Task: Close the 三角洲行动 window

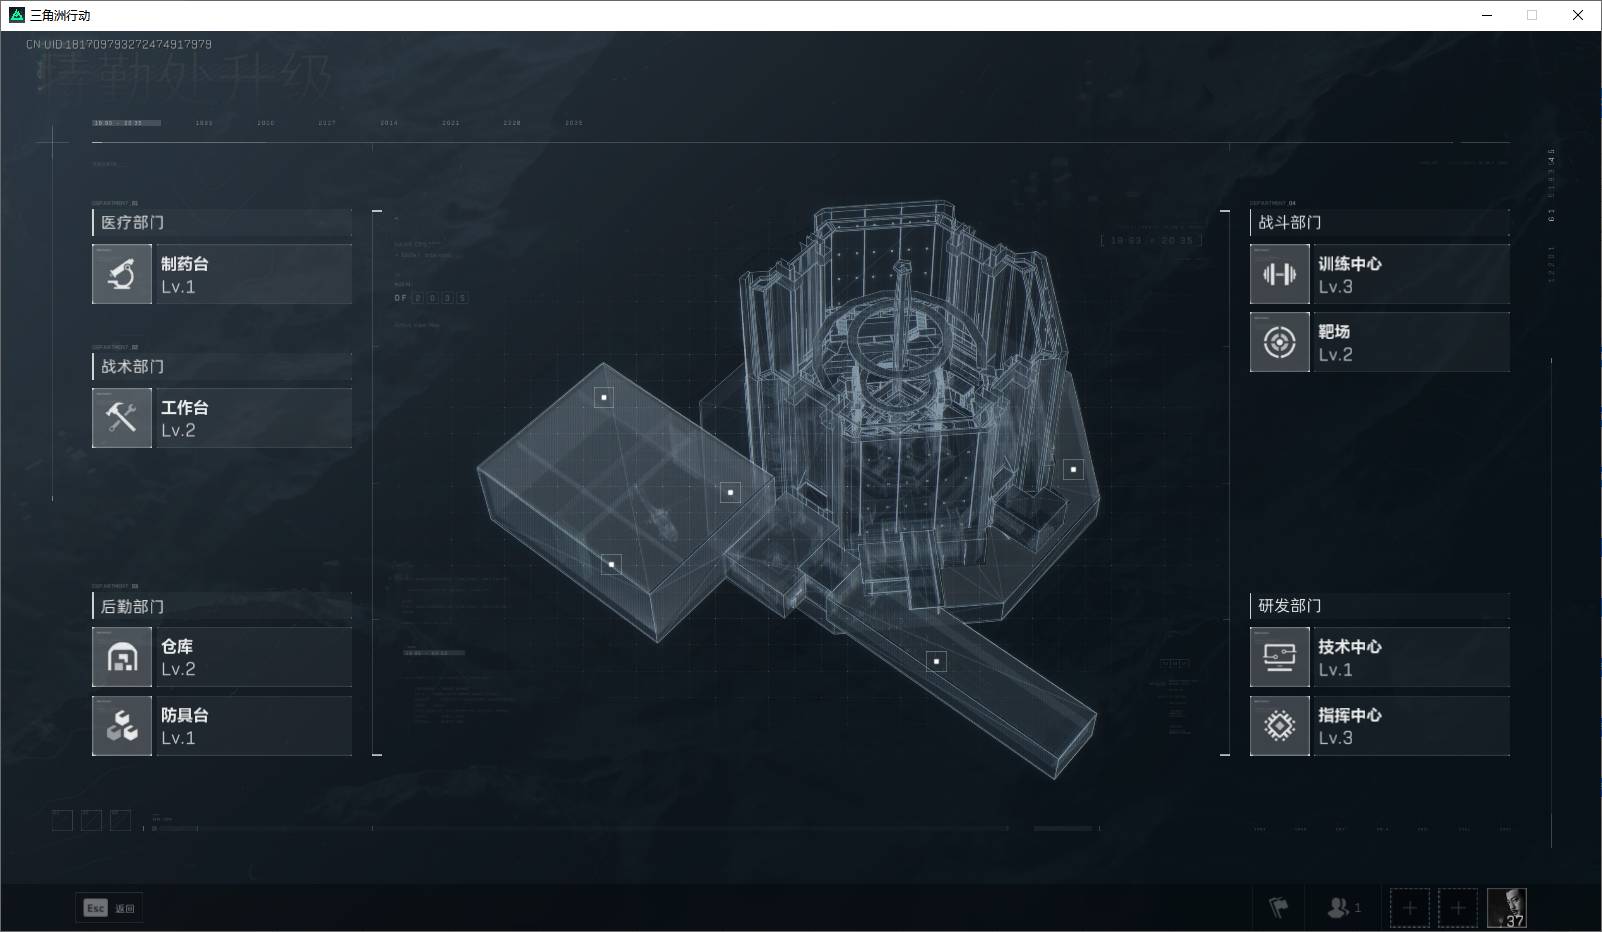Action: (x=1578, y=15)
